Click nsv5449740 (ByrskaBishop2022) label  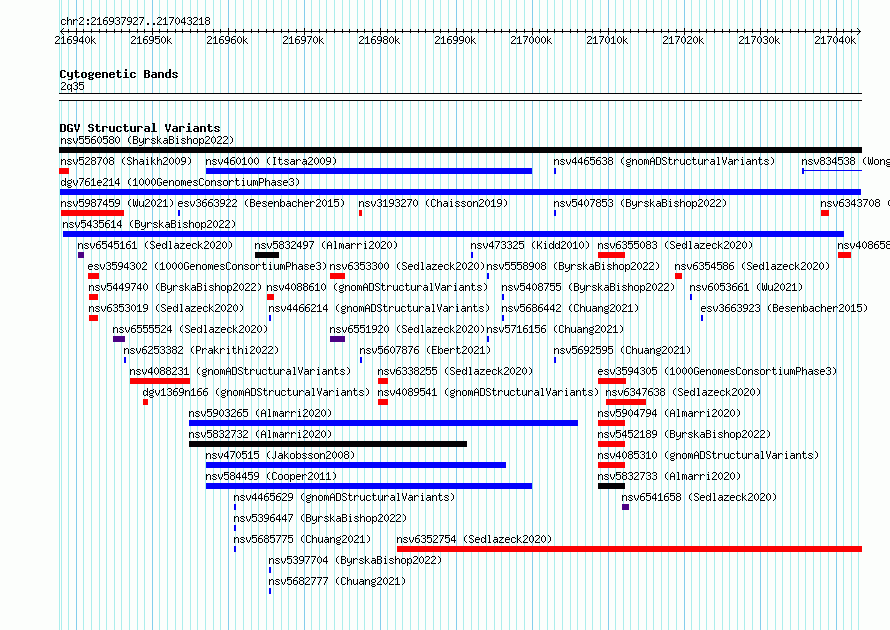[175, 287]
